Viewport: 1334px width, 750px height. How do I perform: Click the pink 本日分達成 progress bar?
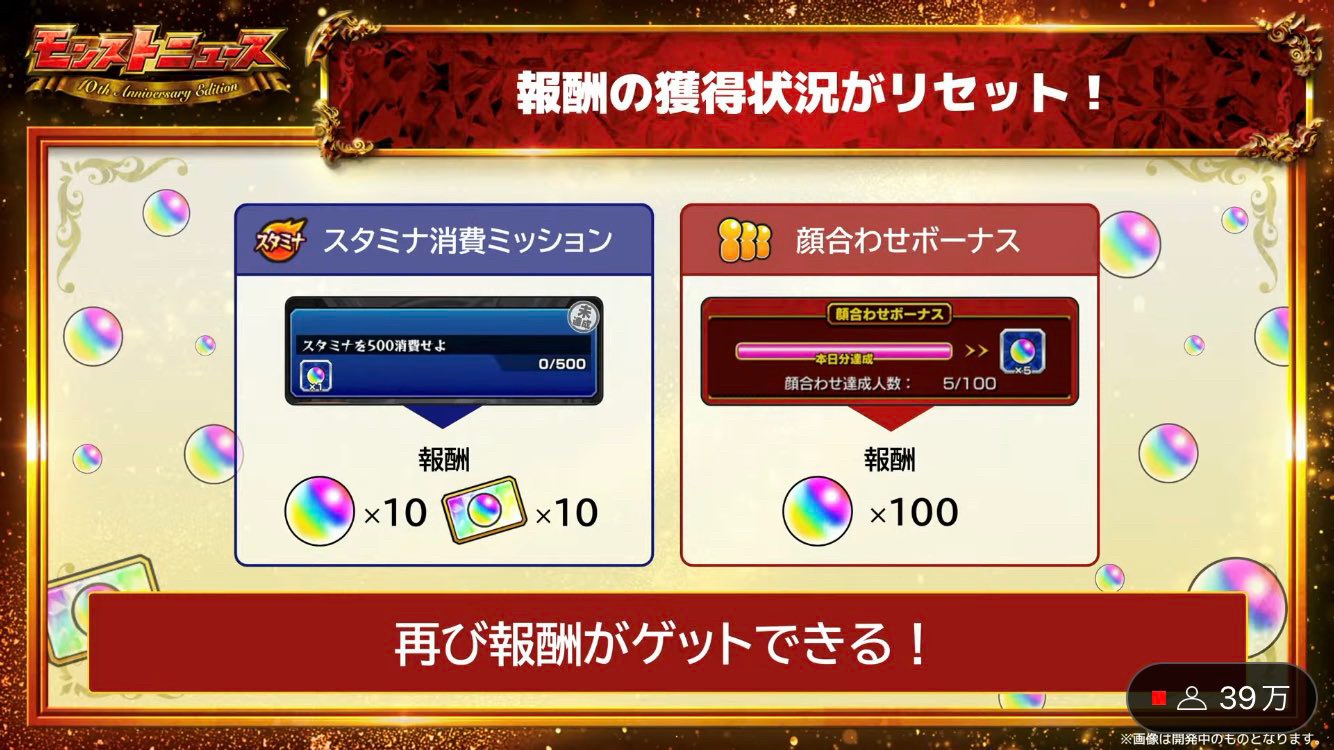pos(844,352)
